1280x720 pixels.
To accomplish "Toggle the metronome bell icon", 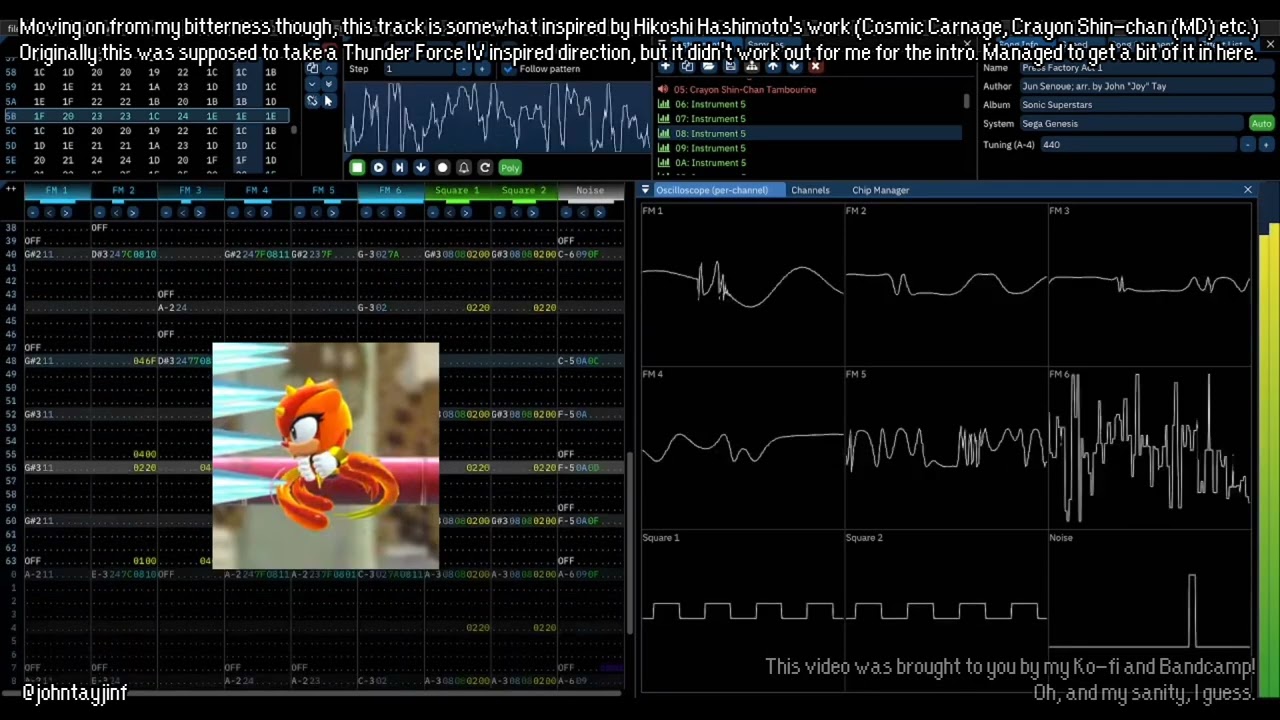I will click(464, 168).
